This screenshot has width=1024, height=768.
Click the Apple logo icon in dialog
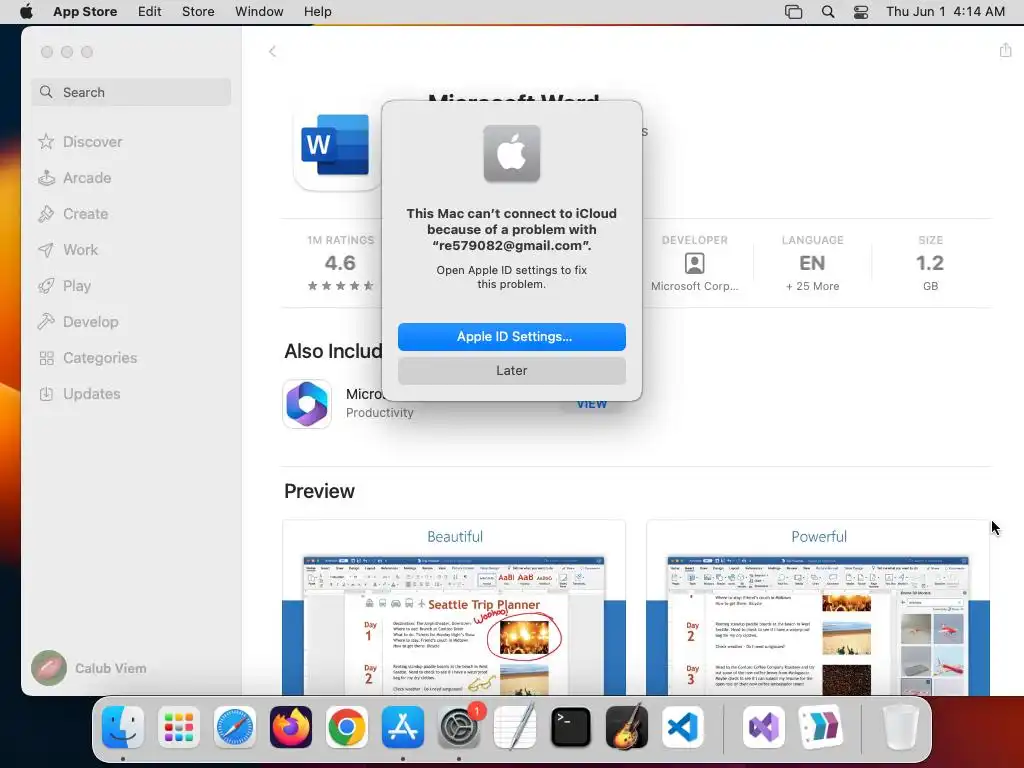coord(511,153)
